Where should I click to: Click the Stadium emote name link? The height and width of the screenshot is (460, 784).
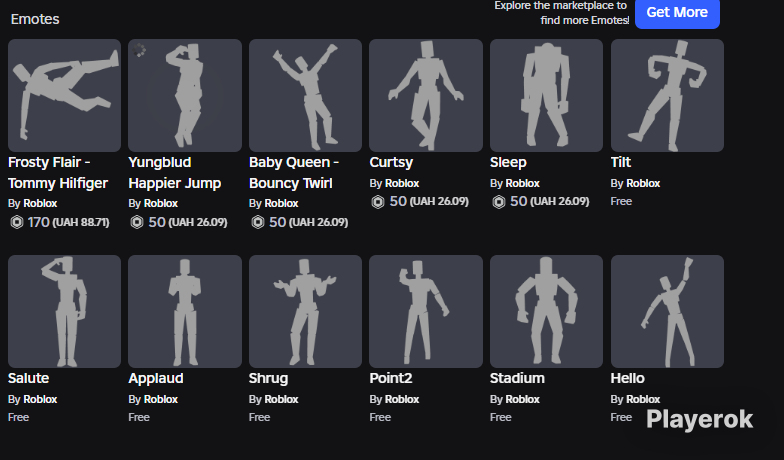coord(517,378)
